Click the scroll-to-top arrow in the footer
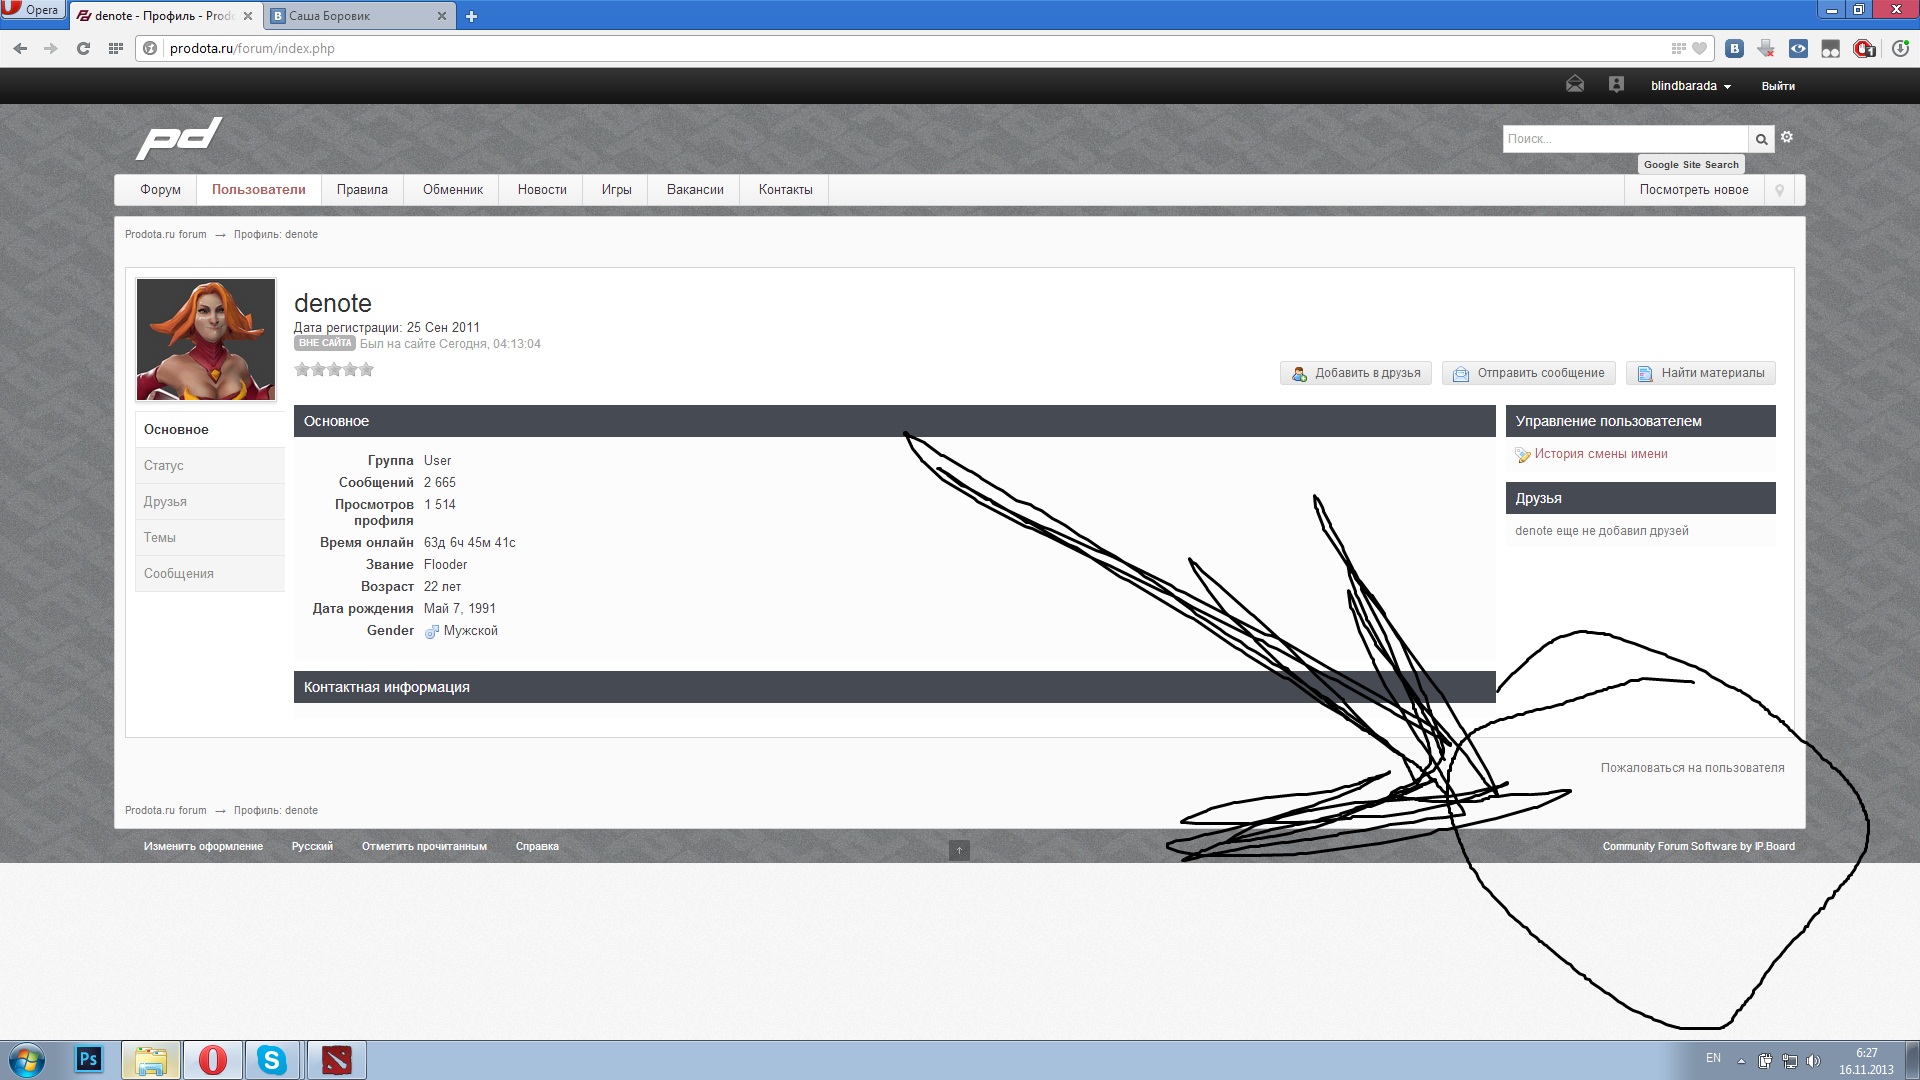This screenshot has height=1080, width=1920. pos(959,850)
